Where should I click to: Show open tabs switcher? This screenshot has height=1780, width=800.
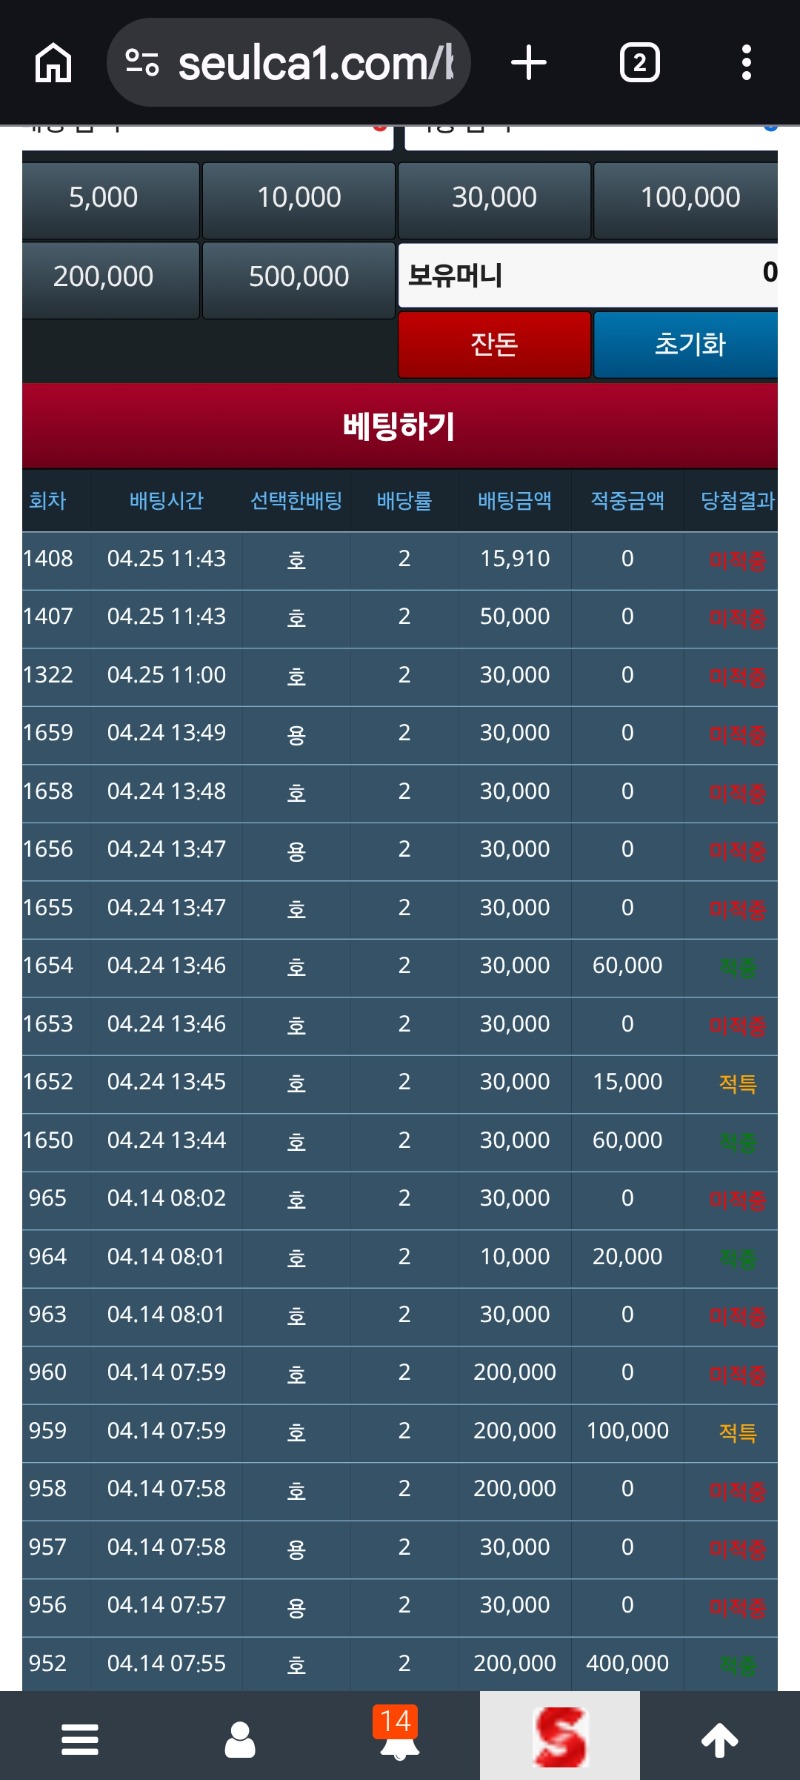pos(639,63)
